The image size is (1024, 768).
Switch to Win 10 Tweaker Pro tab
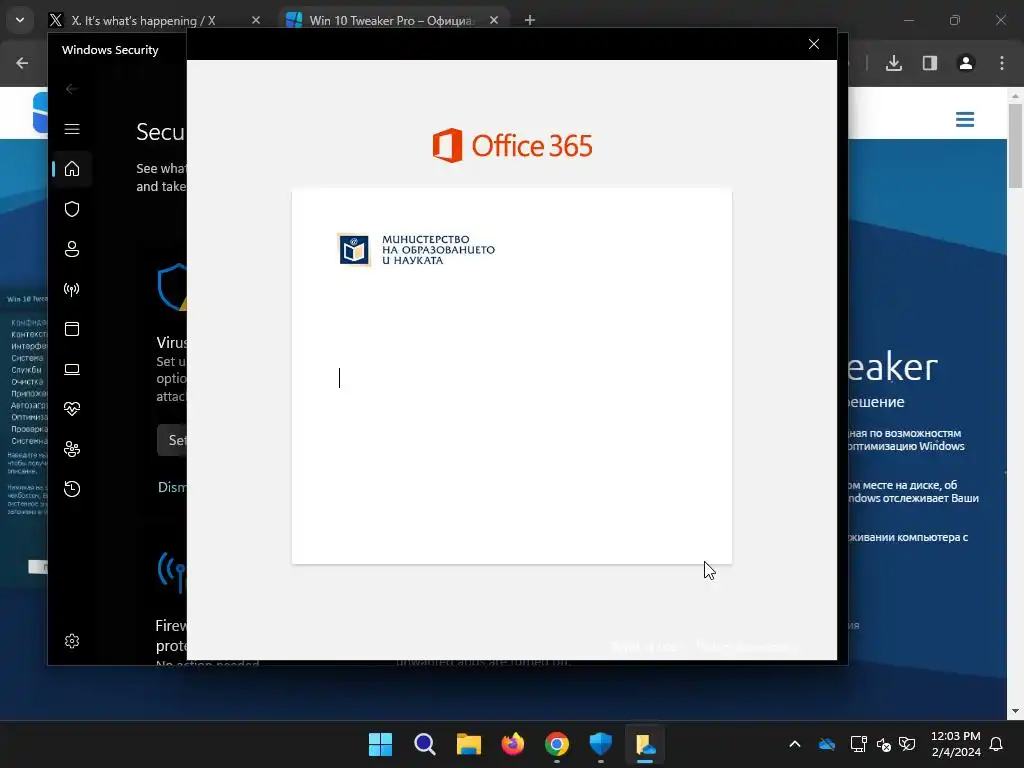tap(391, 20)
